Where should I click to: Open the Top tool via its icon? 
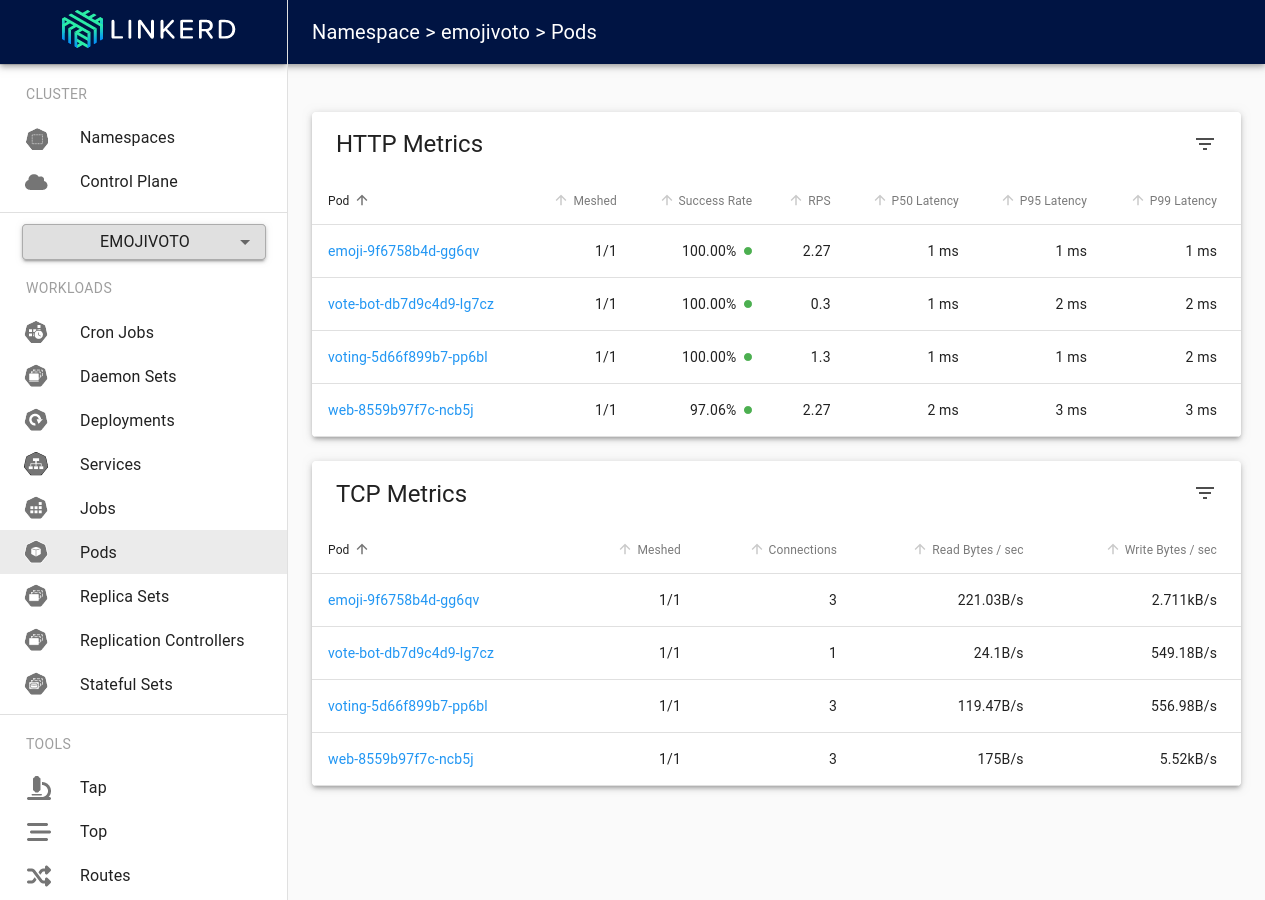tap(39, 831)
